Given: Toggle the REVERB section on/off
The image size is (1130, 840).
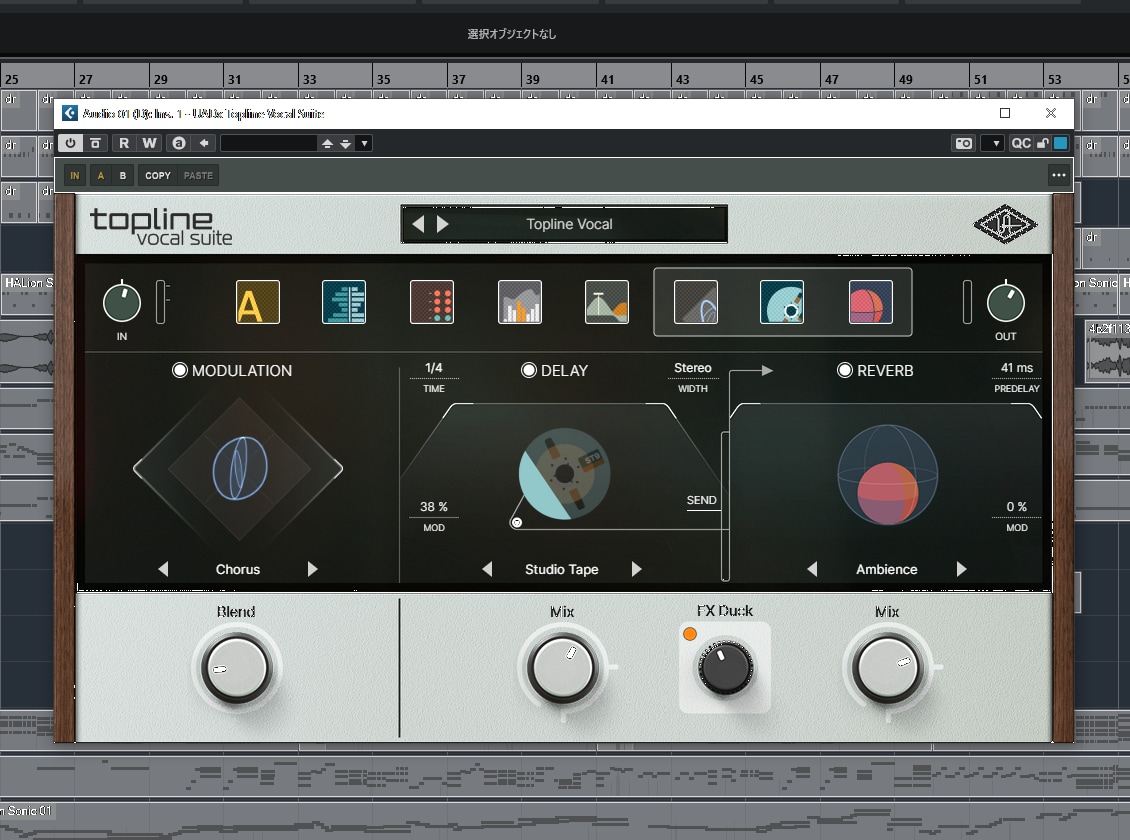Looking at the screenshot, I should (x=845, y=370).
